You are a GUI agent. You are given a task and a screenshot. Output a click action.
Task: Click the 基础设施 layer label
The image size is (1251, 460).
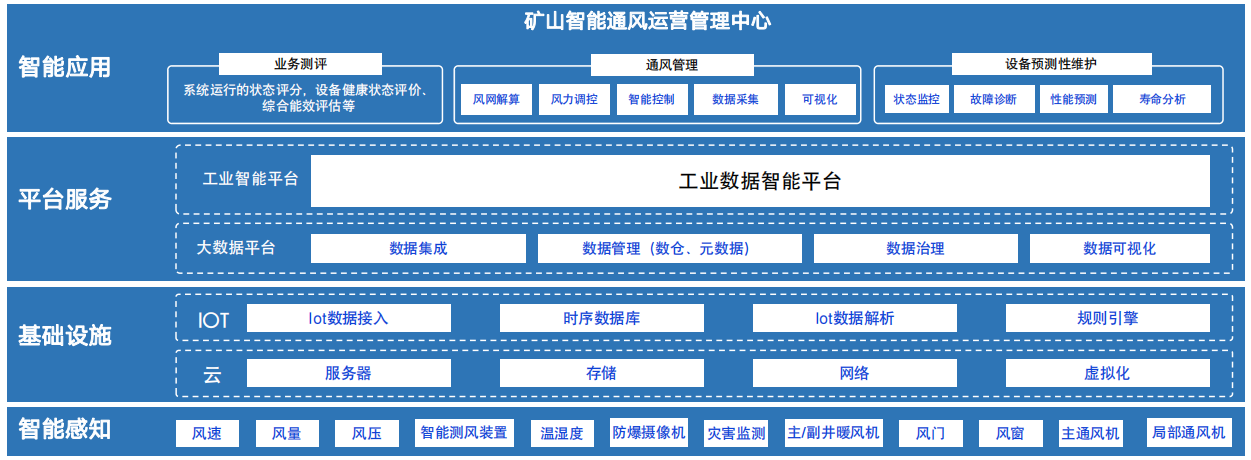[x=65, y=335]
